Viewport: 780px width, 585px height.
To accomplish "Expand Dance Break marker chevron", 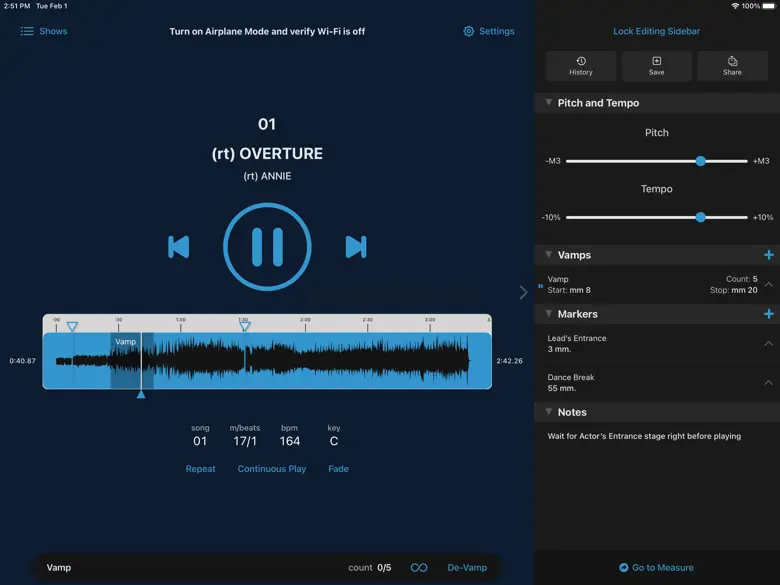I will (x=769, y=383).
